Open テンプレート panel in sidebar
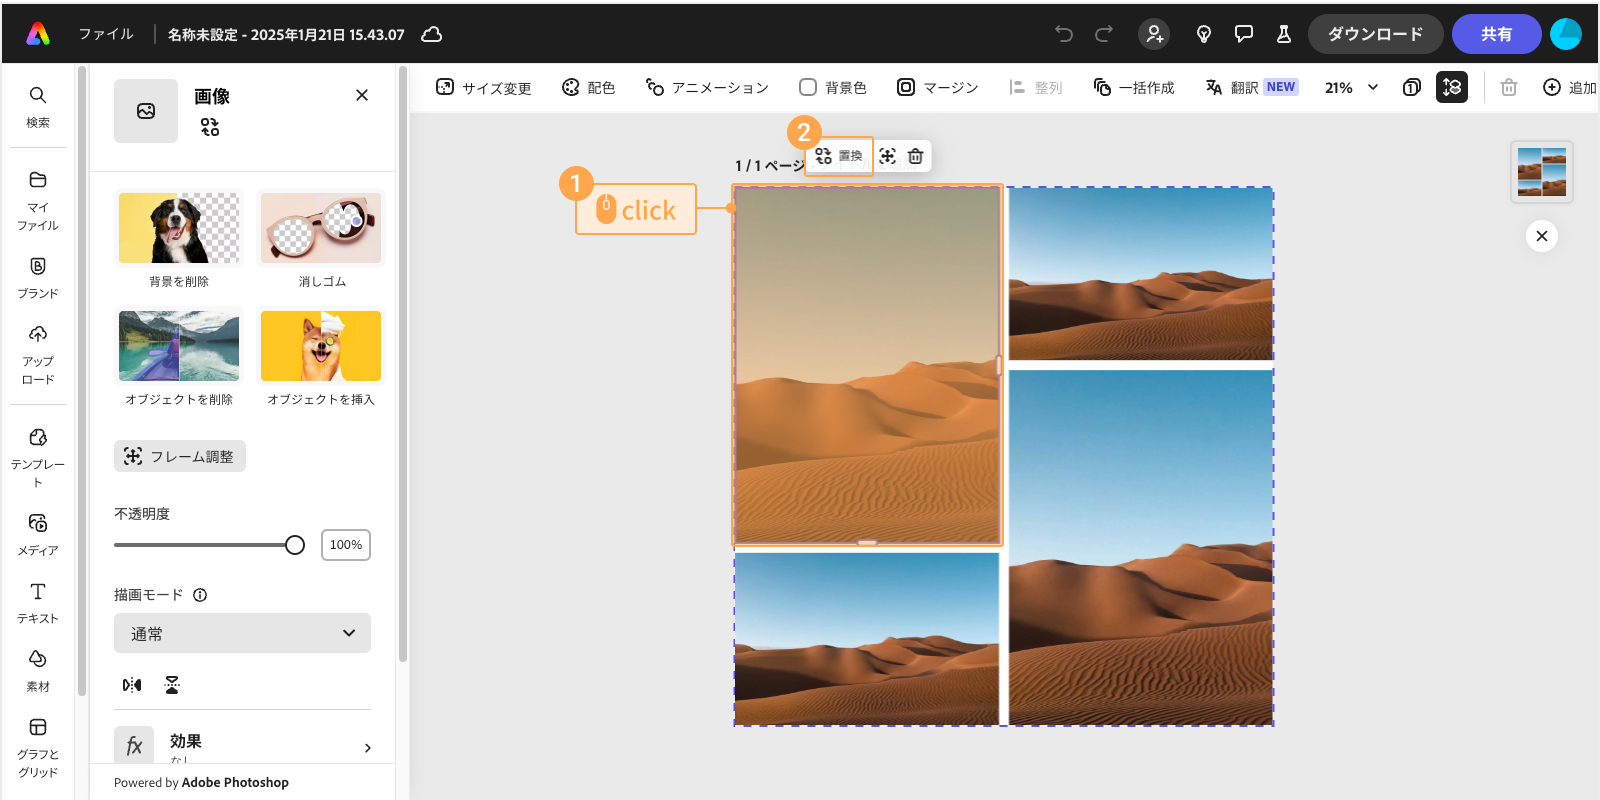The height and width of the screenshot is (800, 1600). coord(38,457)
